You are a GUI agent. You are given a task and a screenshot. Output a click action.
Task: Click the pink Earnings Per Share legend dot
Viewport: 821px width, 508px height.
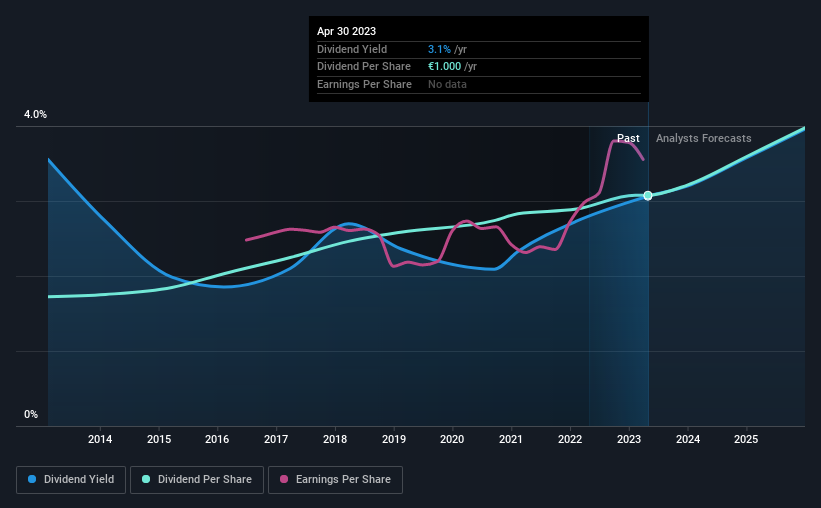point(284,479)
